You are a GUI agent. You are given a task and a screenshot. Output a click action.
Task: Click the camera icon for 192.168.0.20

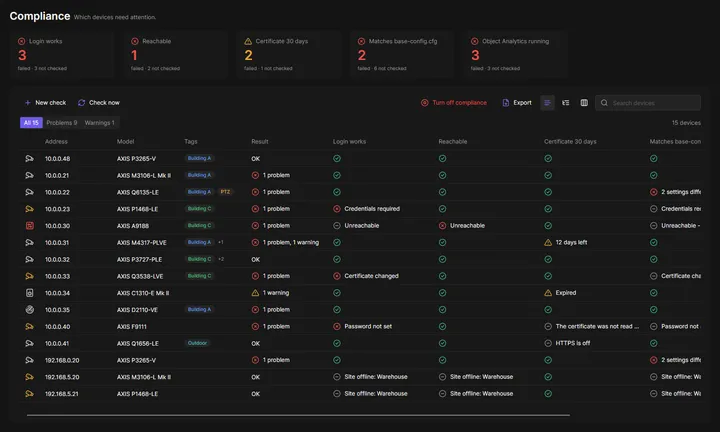[x=29, y=360]
